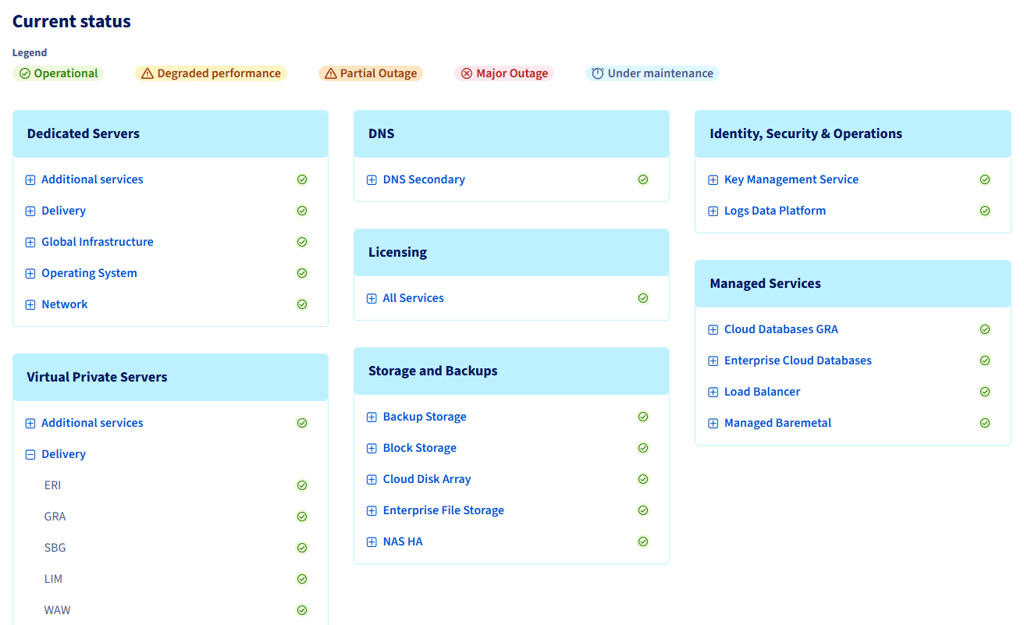Open the Backup Storage link
Screen dimensions: 1024x625
pyautogui.click(x=424, y=417)
